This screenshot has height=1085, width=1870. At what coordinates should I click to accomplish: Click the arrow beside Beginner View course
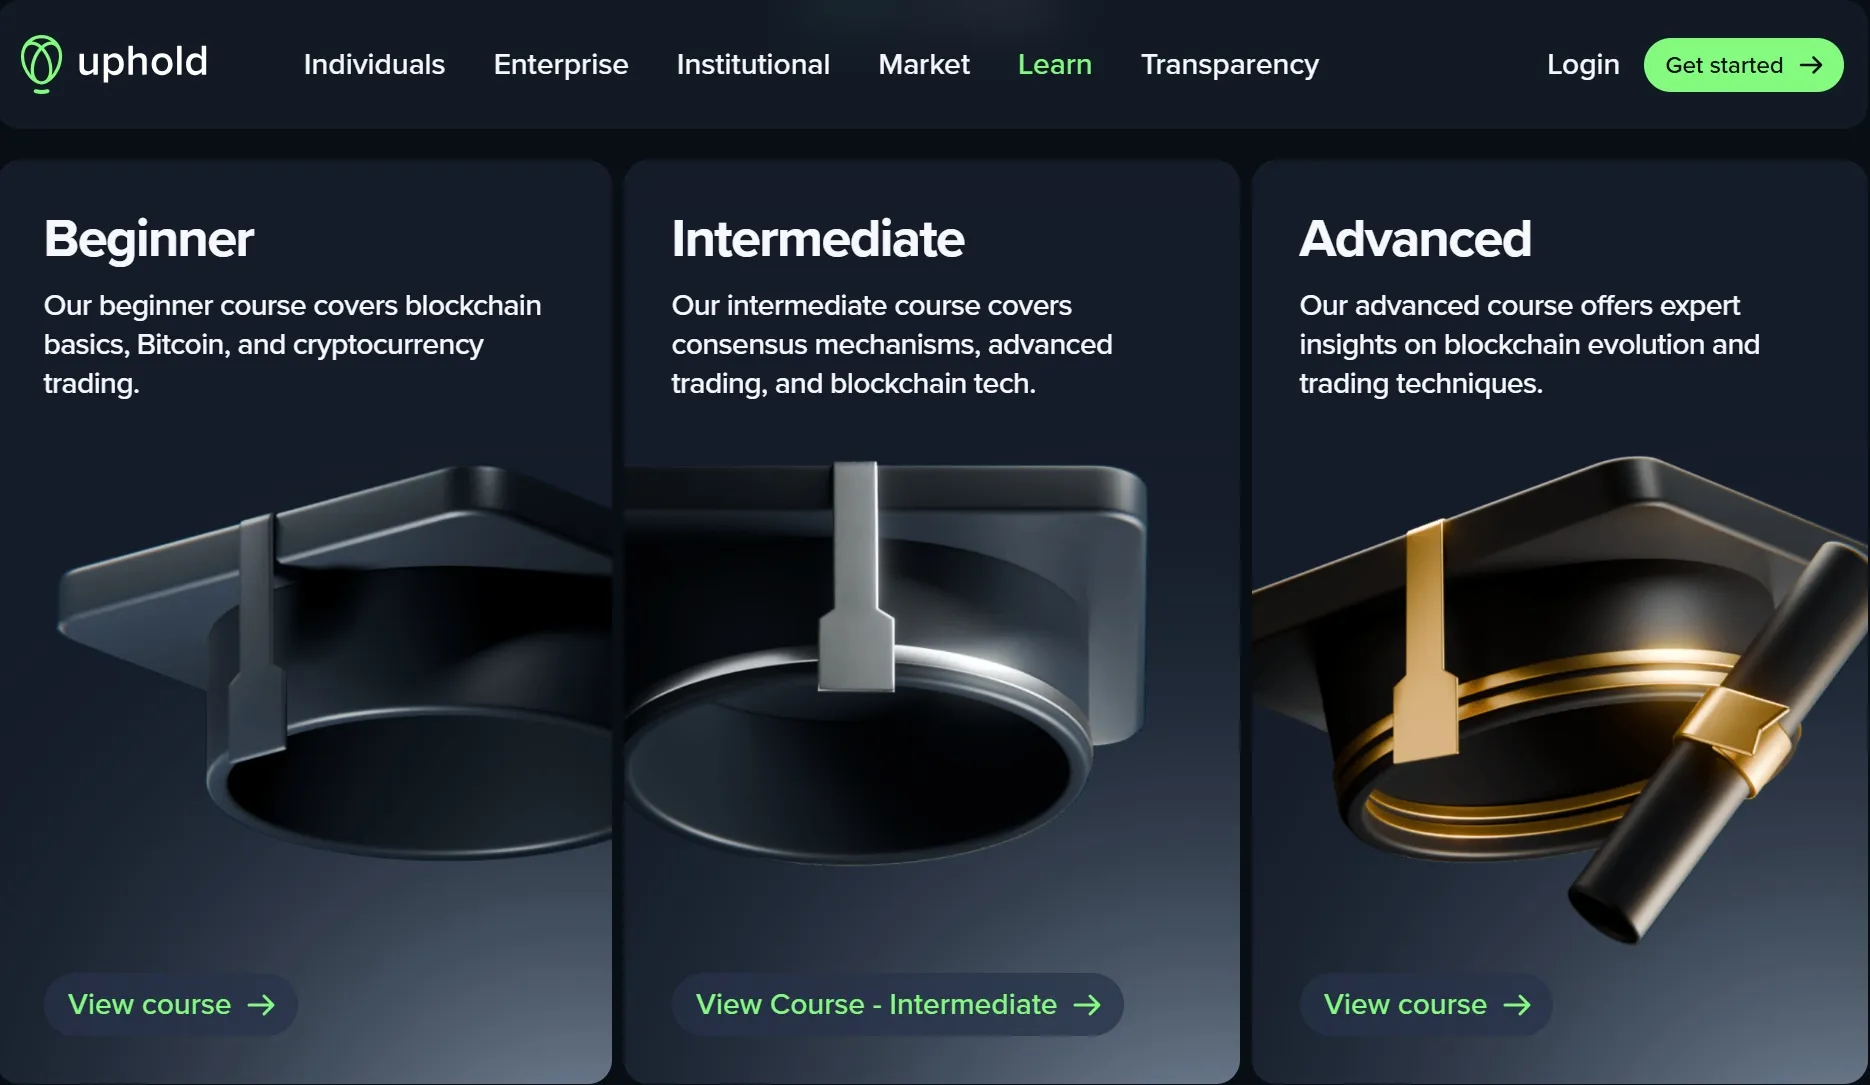coord(261,1005)
